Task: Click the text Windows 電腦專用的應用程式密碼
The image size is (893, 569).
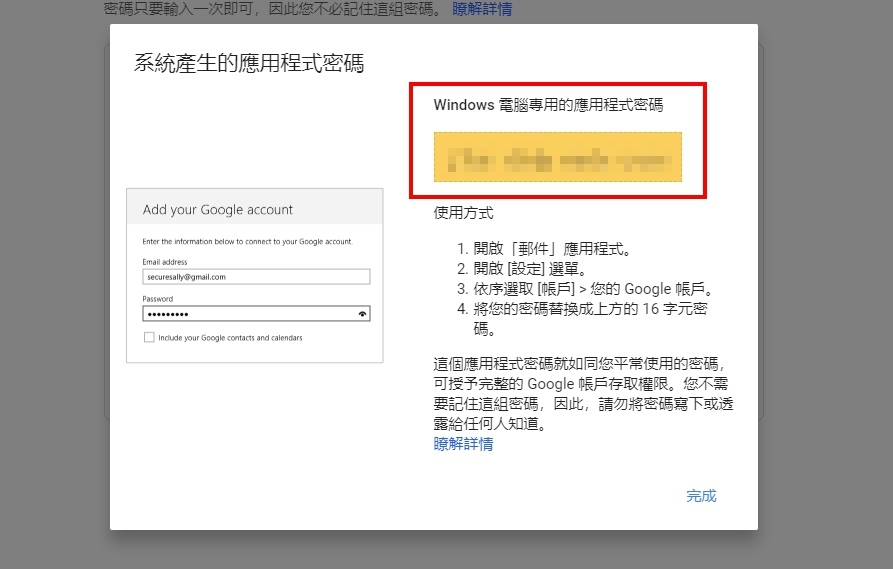Action: tap(548, 105)
